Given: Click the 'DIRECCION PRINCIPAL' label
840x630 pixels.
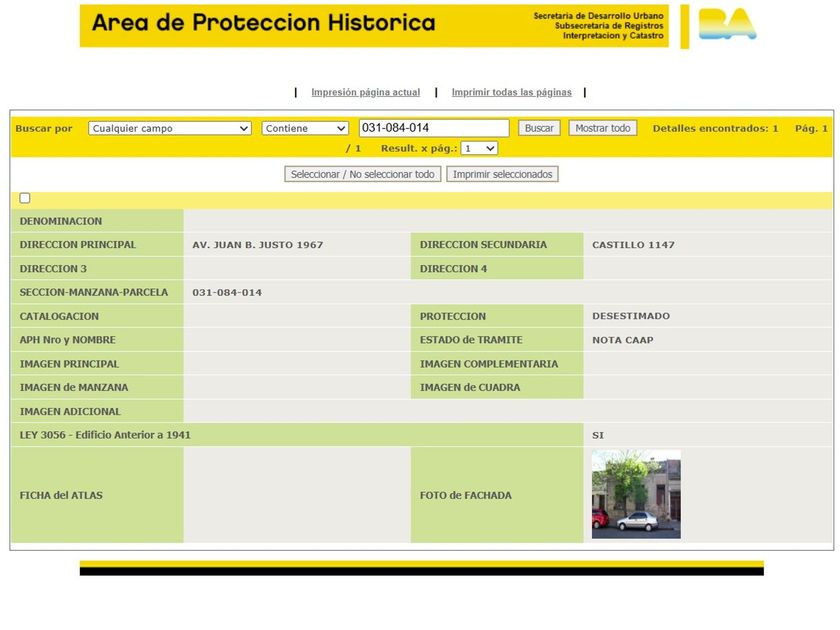Looking at the screenshot, I should (x=78, y=245).
